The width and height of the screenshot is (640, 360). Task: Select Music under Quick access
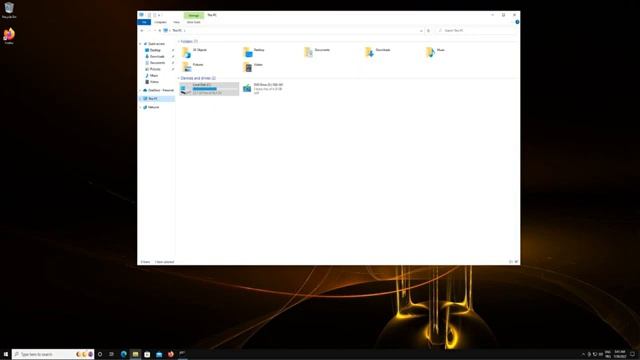tap(154, 76)
